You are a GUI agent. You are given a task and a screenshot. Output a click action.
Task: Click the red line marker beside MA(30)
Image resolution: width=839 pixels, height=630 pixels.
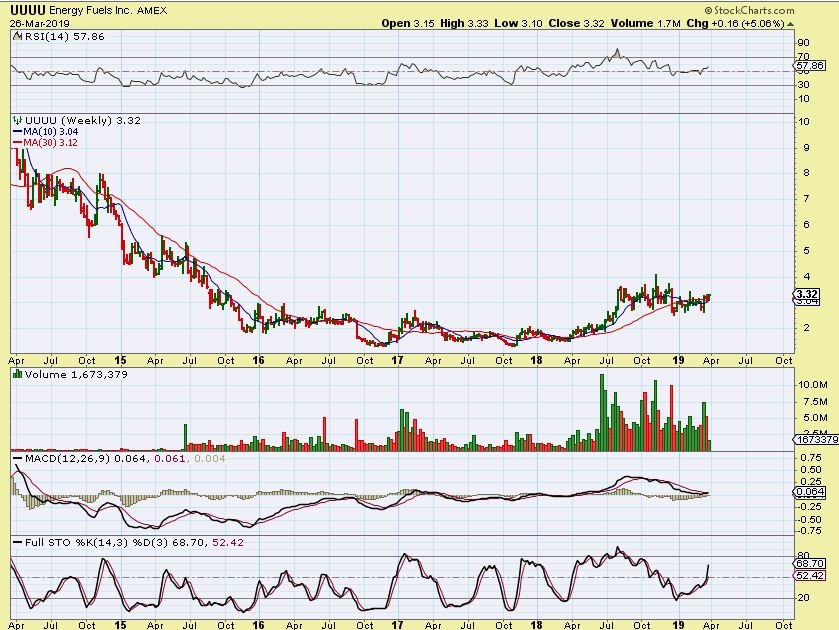pos(17,143)
